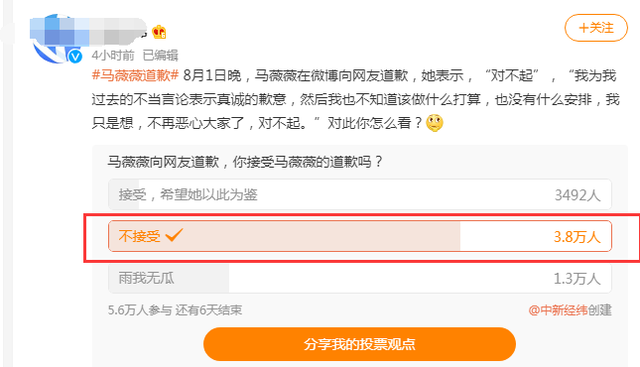
Task: Click the 3.8万人 vote count
Action: point(577,237)
